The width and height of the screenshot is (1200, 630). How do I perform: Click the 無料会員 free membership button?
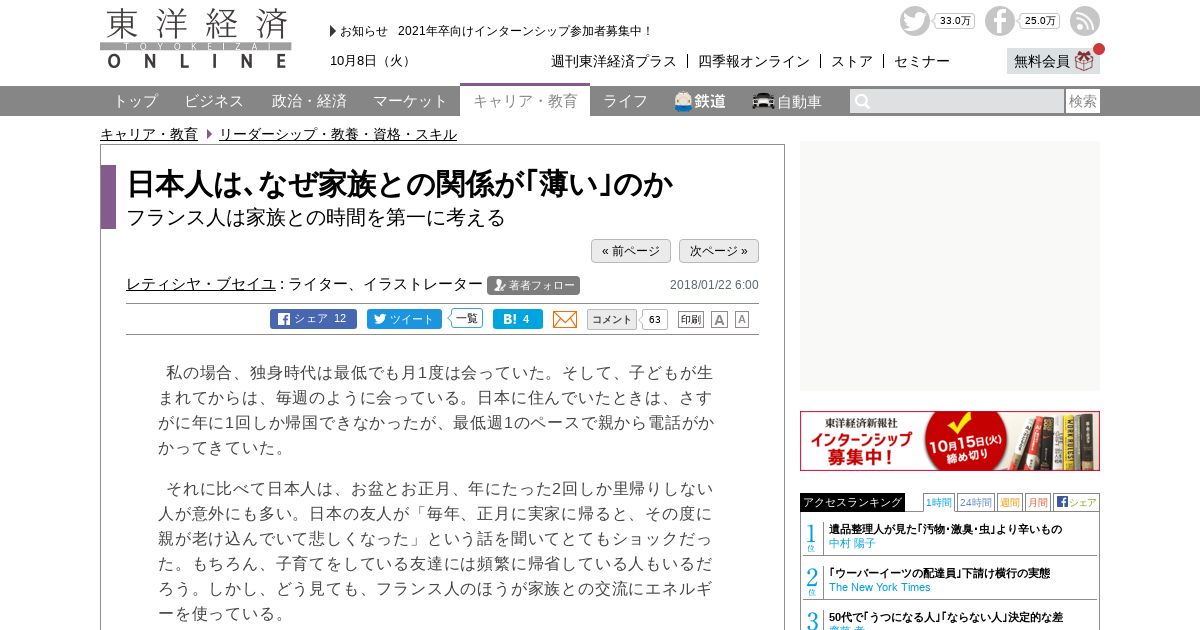pos(1053,61)
